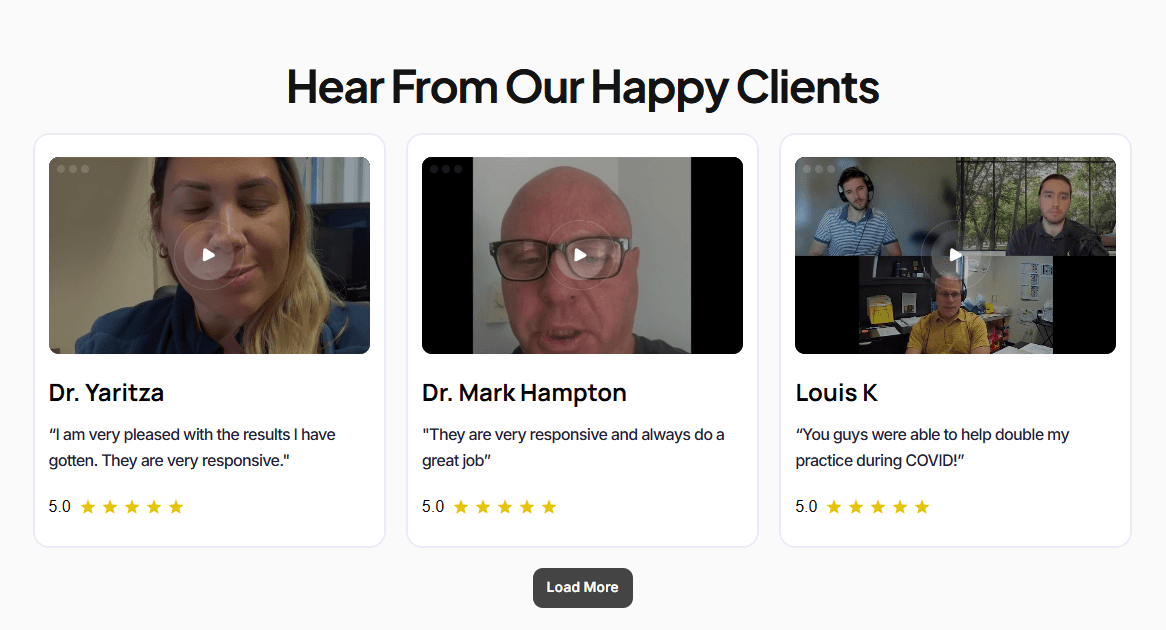Play Louis K's testimonial video
Viewport: 1166px width, 630px height.
pyautogui.click(x=955, y=255)
